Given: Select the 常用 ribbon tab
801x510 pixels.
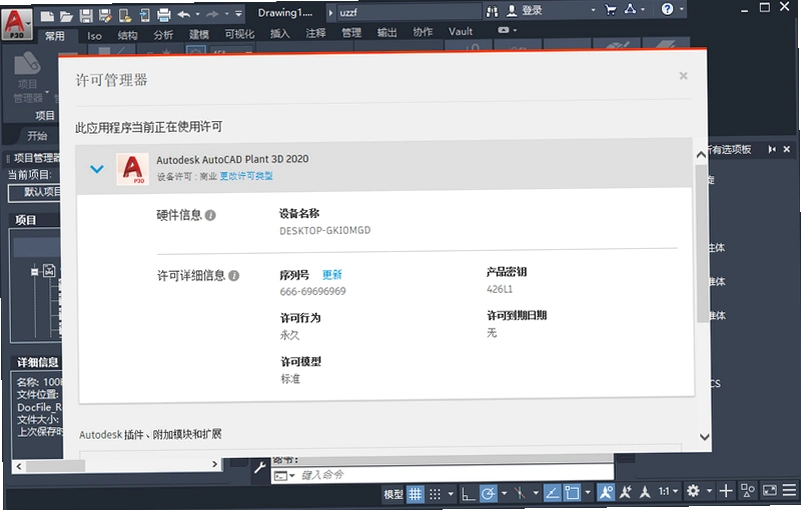Looking at the screenshot, I should pyautogui.click(x=54, y=36).
